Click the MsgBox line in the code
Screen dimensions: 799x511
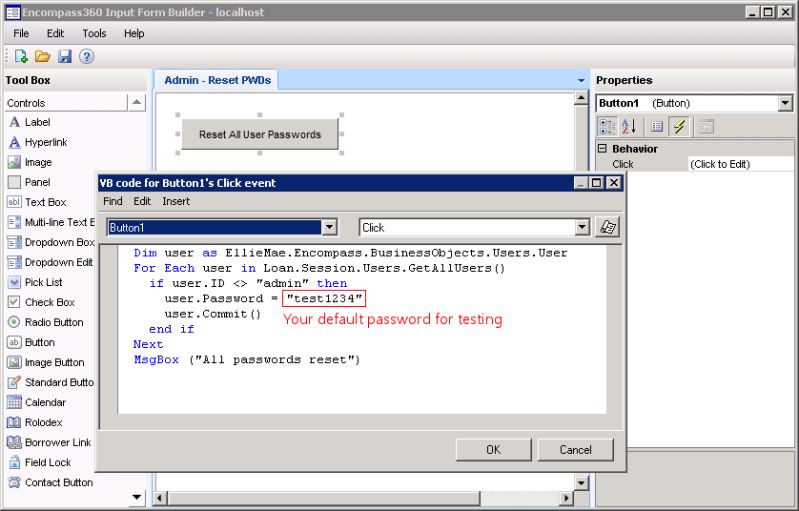[x=246, y=360]
